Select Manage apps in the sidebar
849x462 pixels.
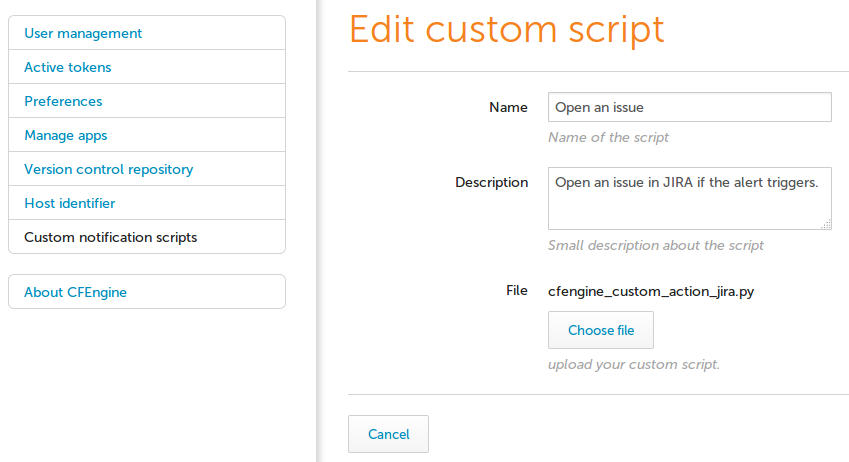coord(66,135)
